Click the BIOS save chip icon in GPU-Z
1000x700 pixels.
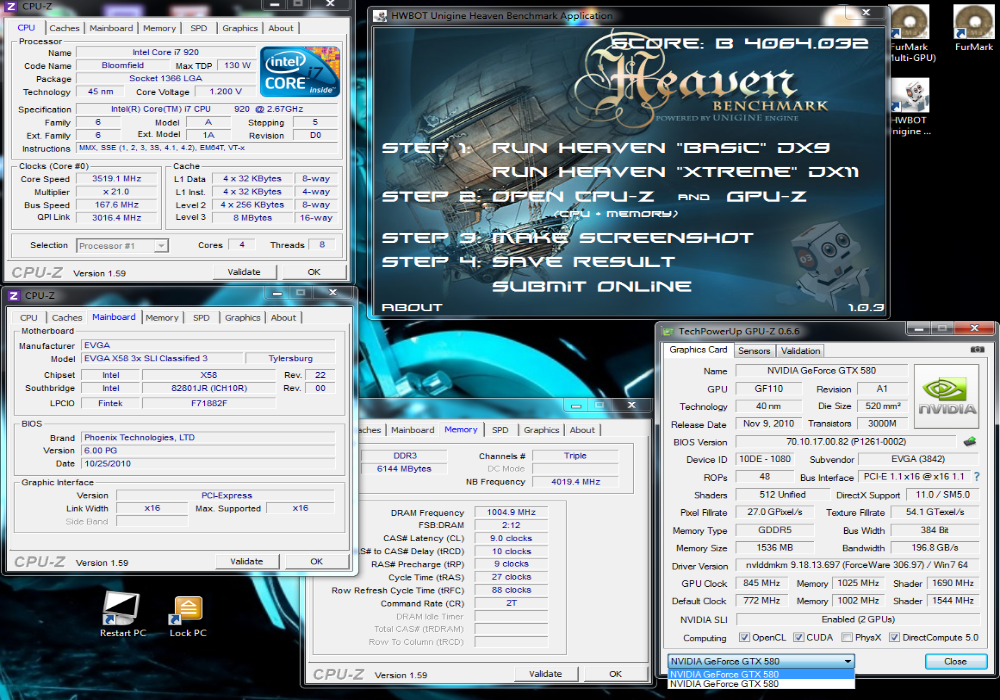[x=969, y=441]
